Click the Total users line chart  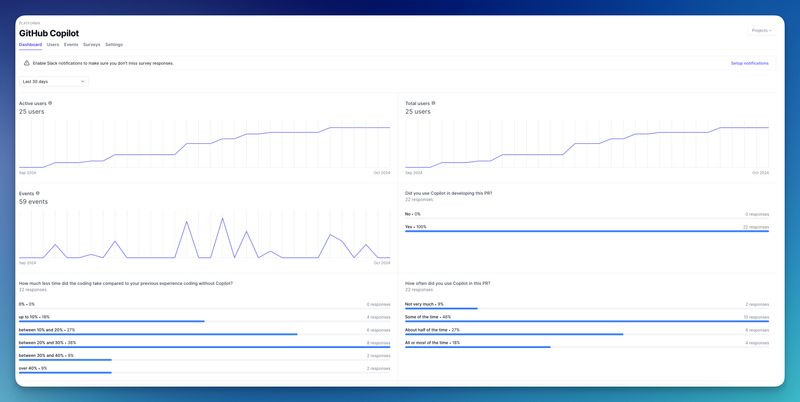[587, 145]
